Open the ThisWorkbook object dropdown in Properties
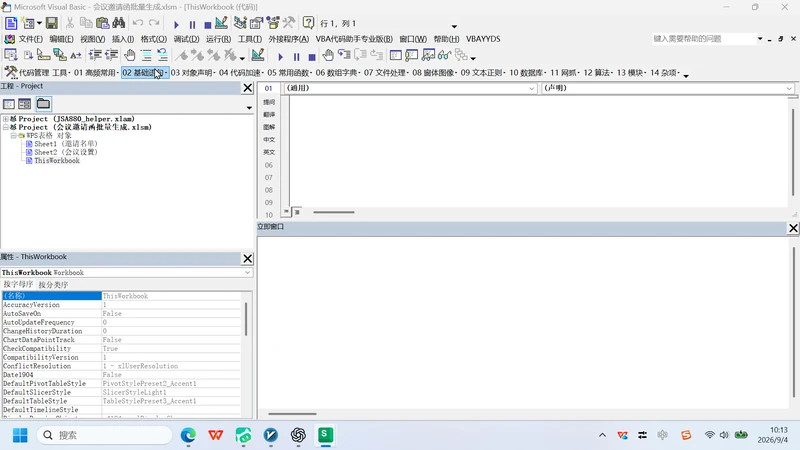 247,272
